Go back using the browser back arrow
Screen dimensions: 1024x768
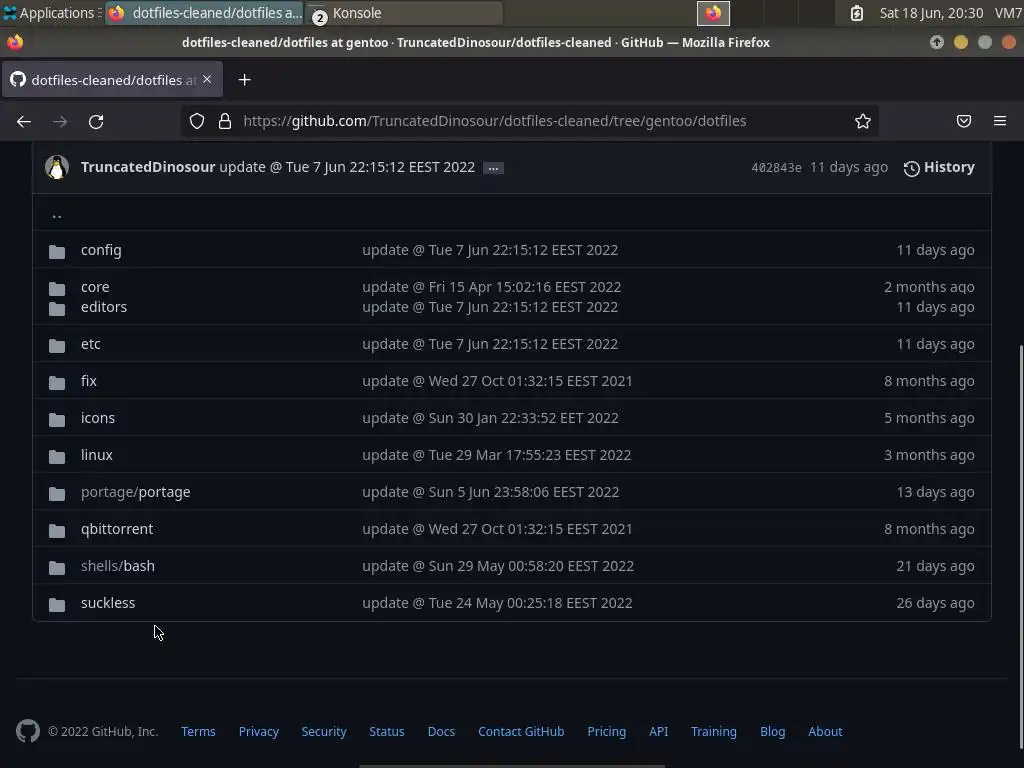coord(24,121)
